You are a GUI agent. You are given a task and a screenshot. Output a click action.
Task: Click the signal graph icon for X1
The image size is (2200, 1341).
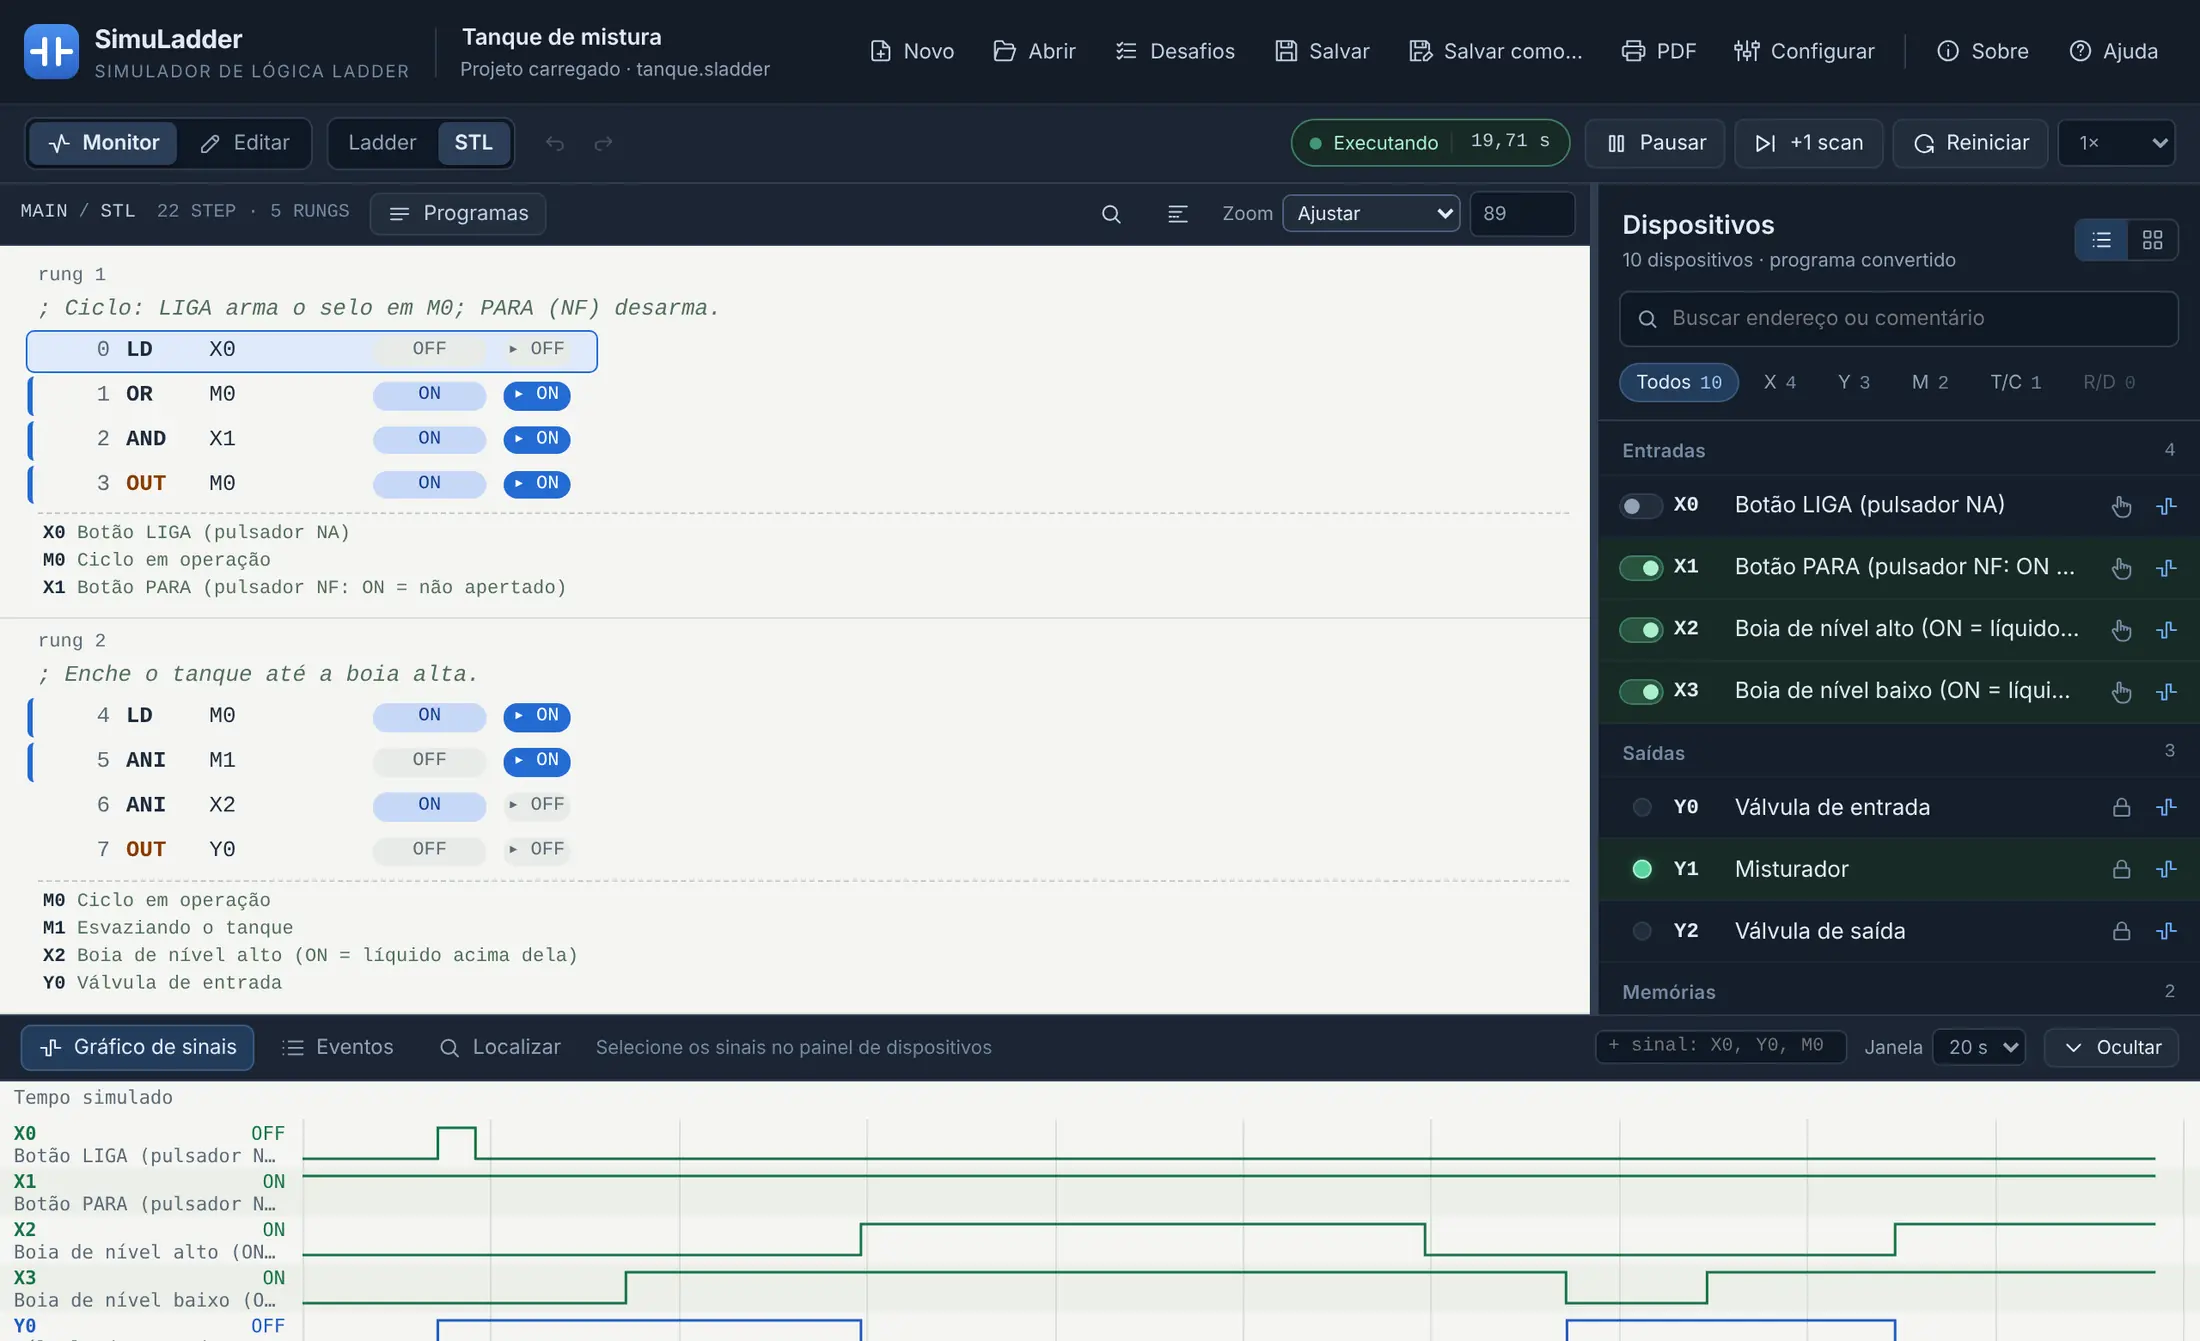pos(2166,568)
